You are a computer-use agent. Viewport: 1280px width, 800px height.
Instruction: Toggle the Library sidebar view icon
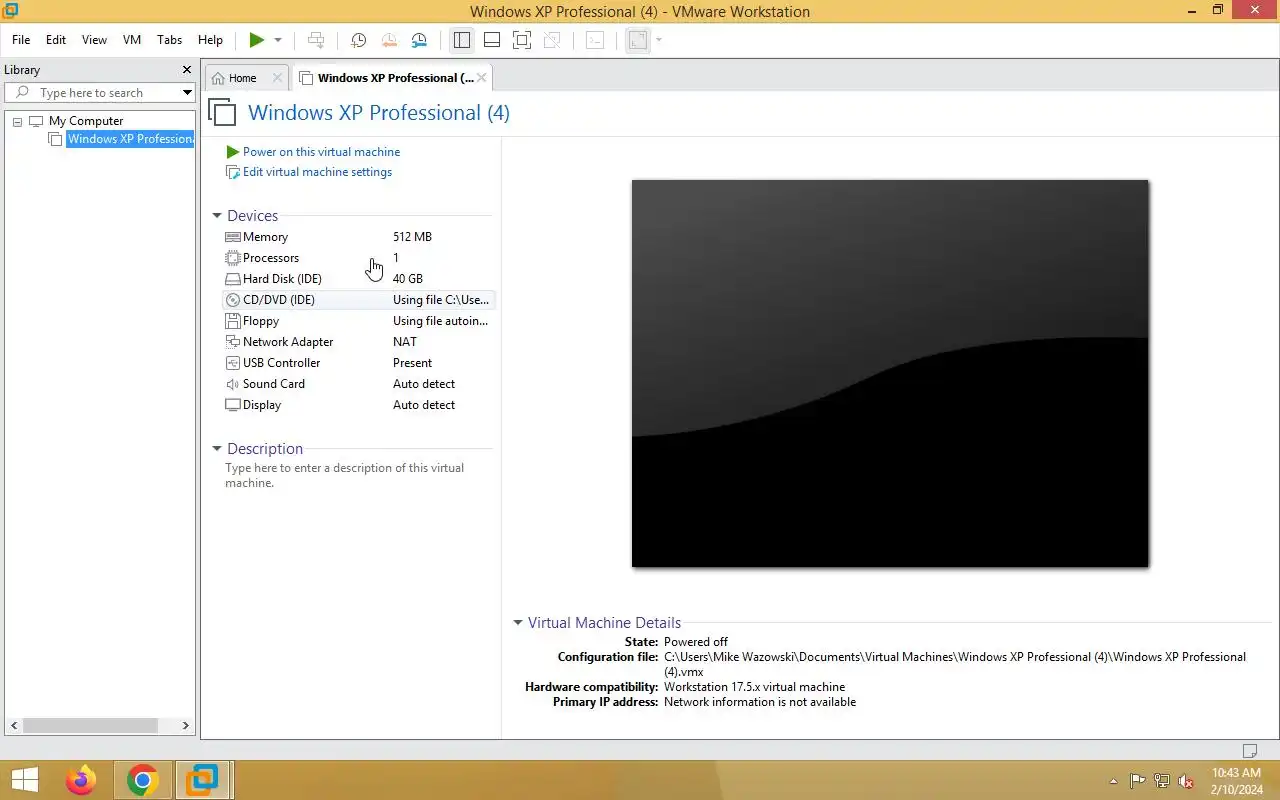point(461,40)
